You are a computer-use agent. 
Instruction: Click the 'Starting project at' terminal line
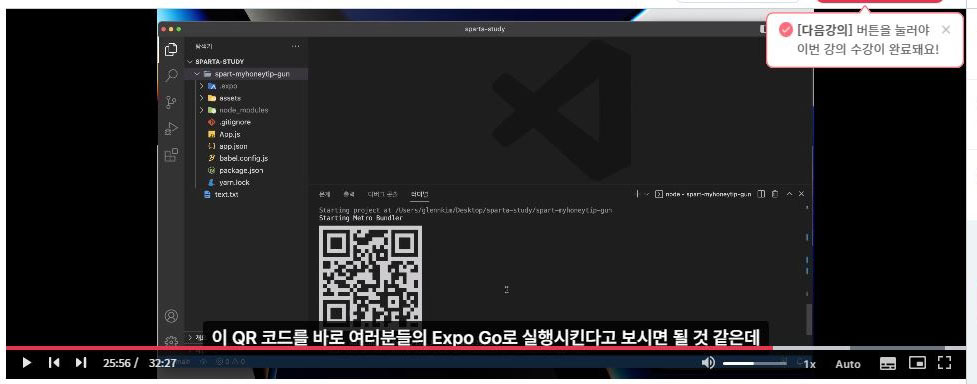[x=465, y=211]
